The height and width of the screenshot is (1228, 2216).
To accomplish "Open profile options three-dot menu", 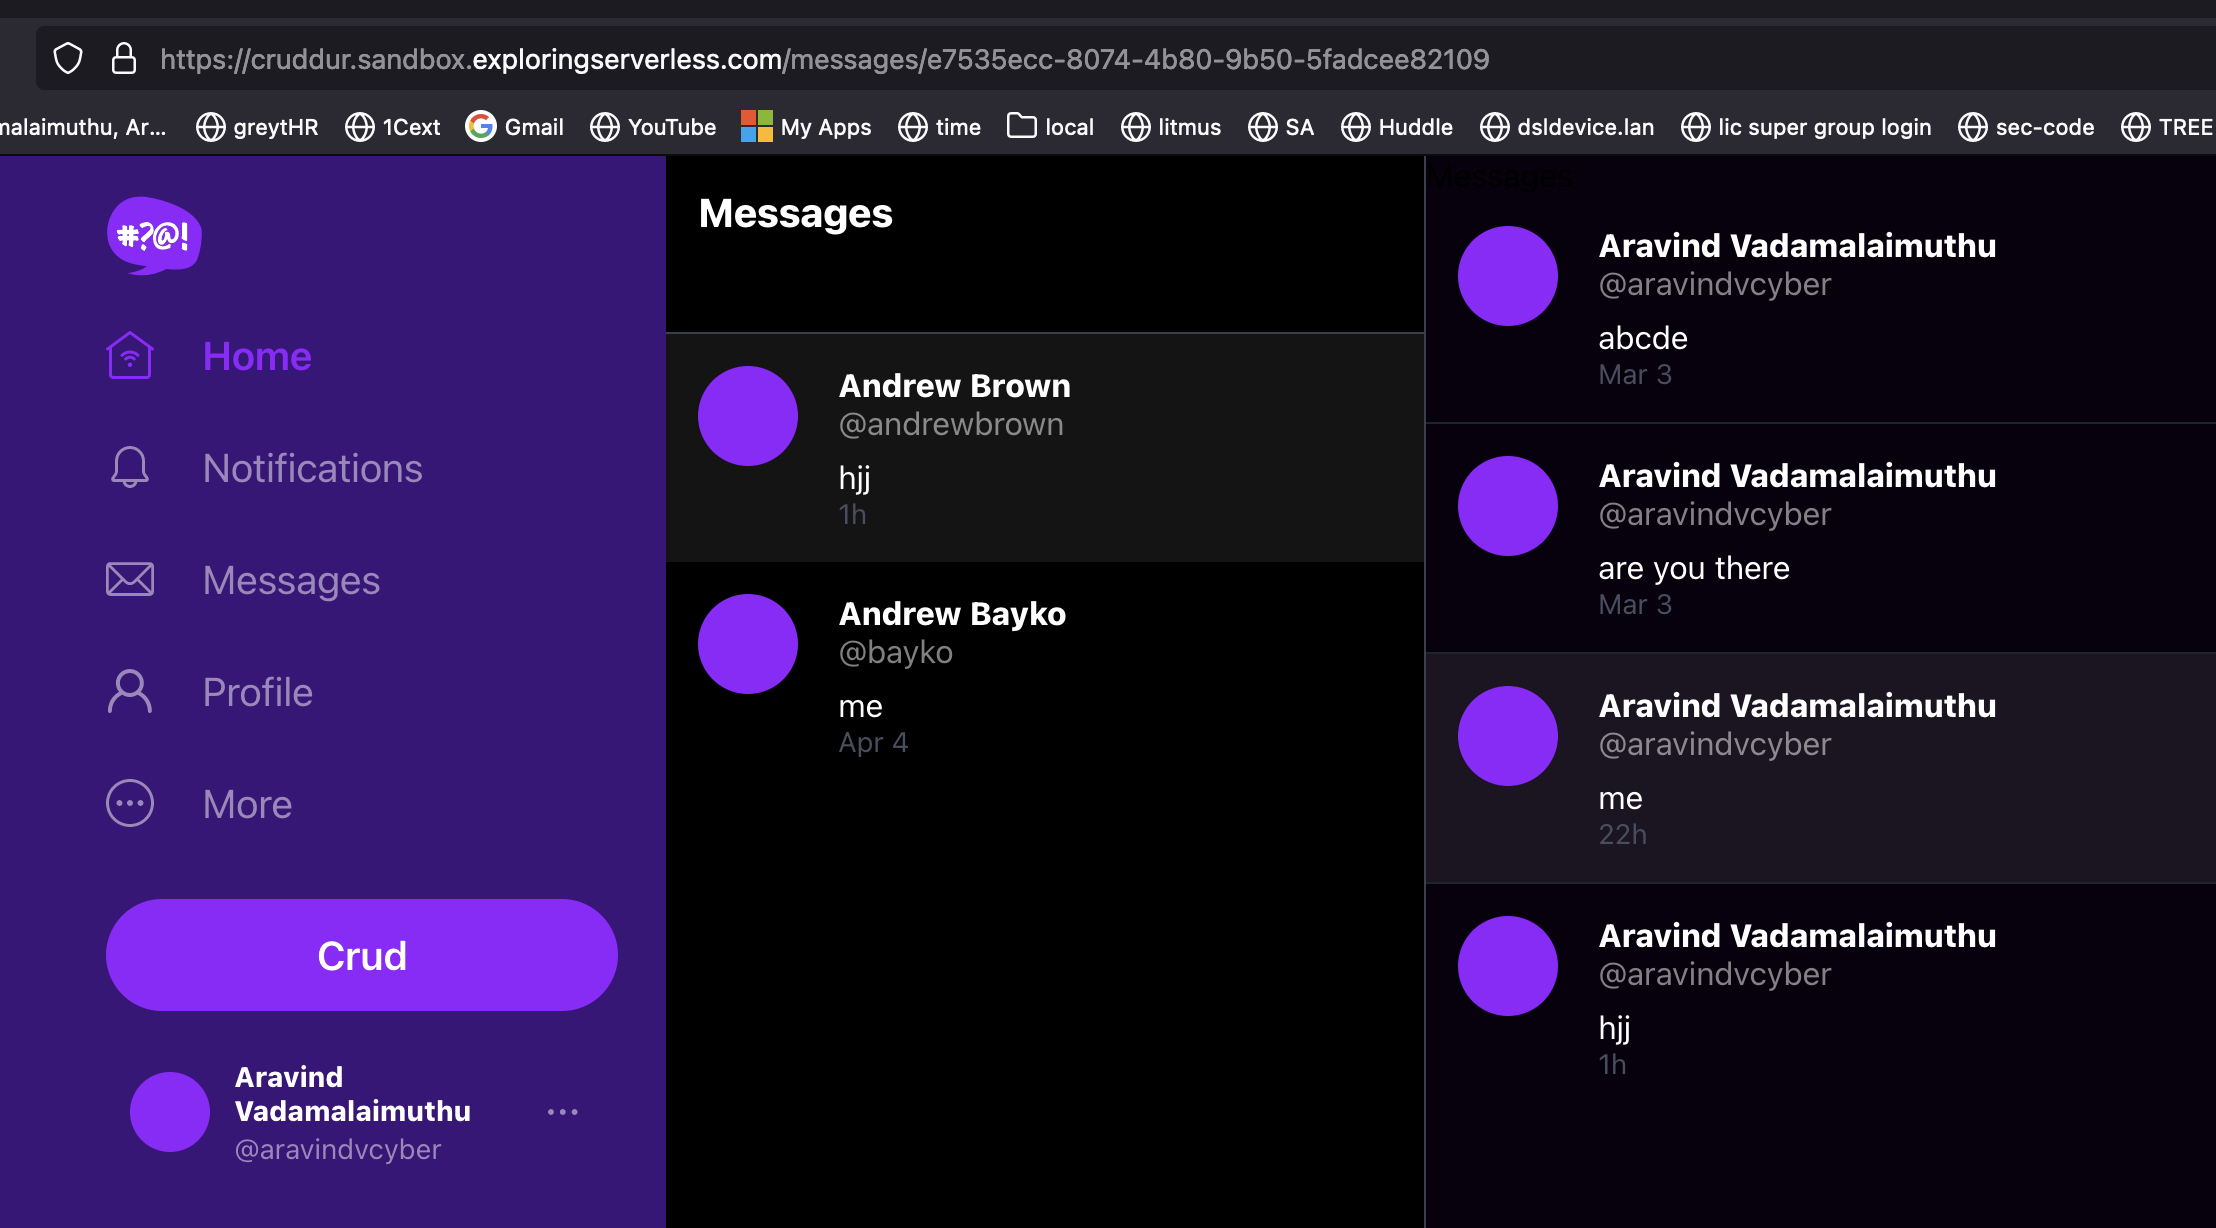I will tap(563, 1111).
